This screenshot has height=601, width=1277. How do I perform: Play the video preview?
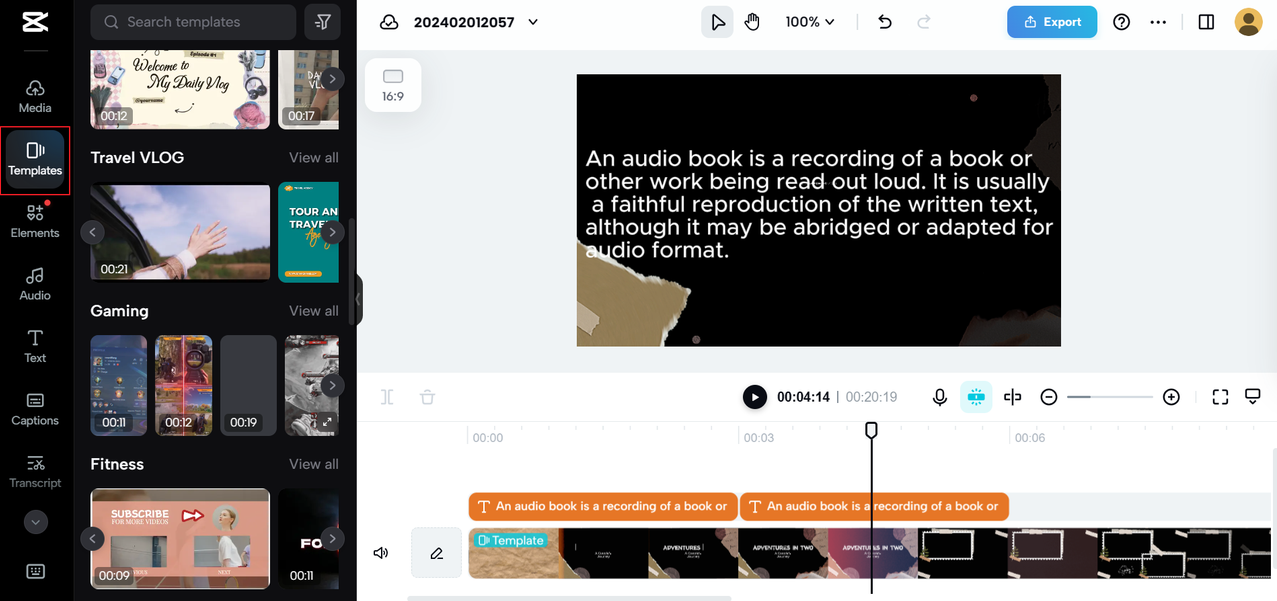click(x=755, y=397)
